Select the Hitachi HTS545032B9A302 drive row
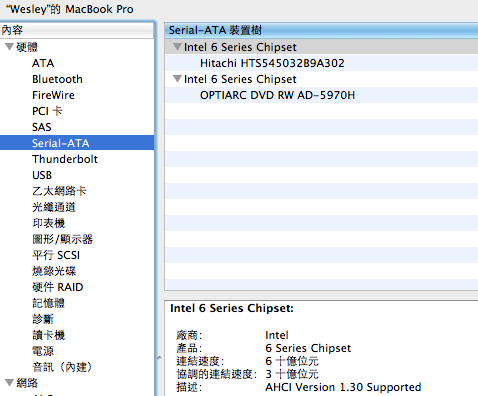The height and width of the screenshot is (396, 478). pyautogui.click(x=322, y=63)
